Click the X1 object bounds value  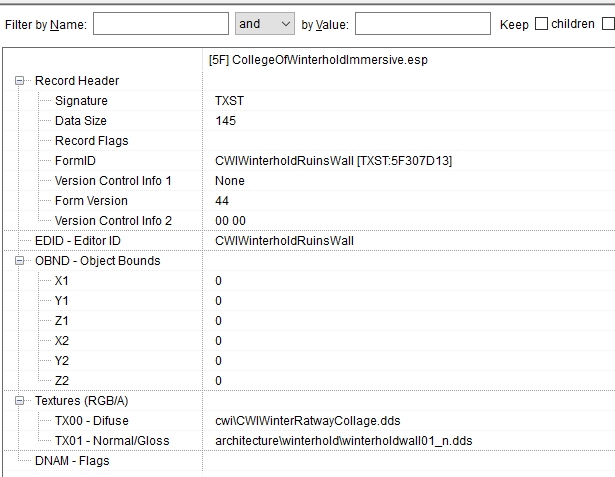tap(219, 281)
